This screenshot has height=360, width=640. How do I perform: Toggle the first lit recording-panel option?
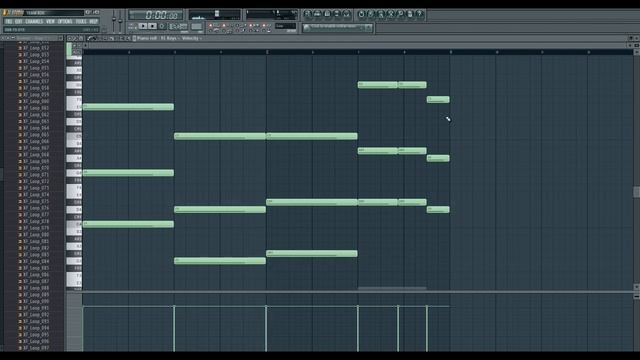(211, 25)
